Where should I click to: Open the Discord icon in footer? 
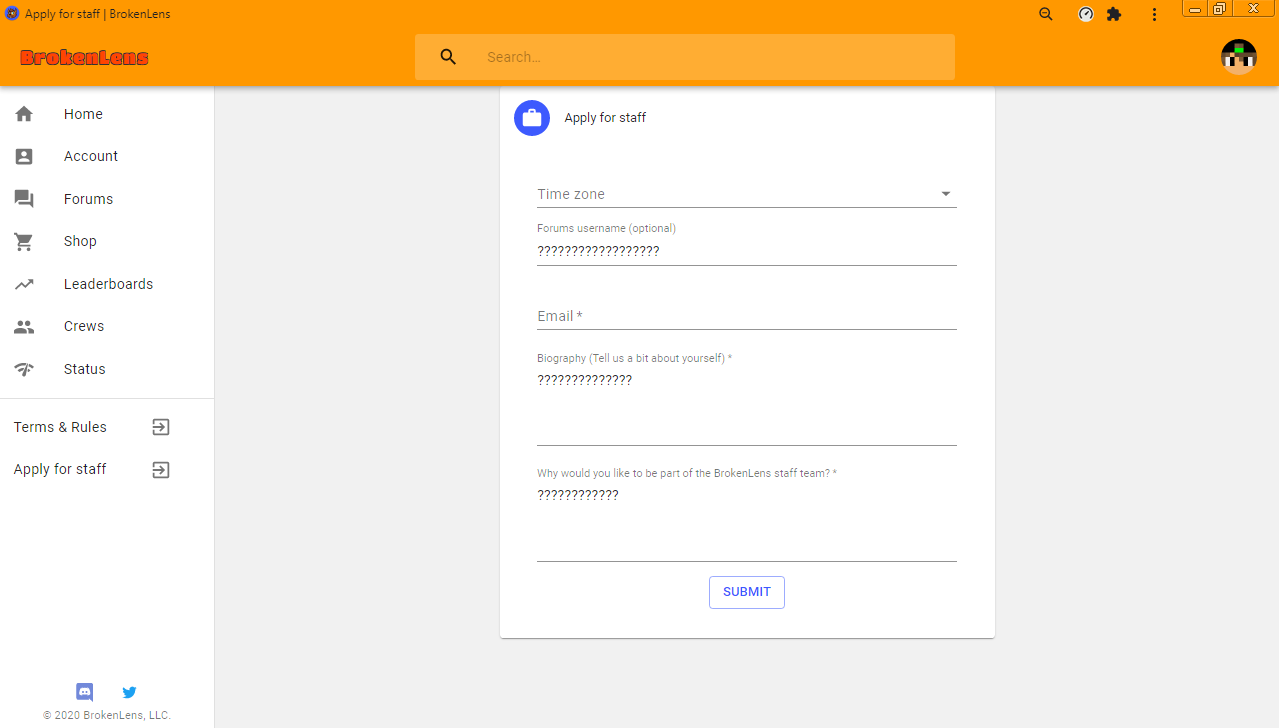(85, 691)
